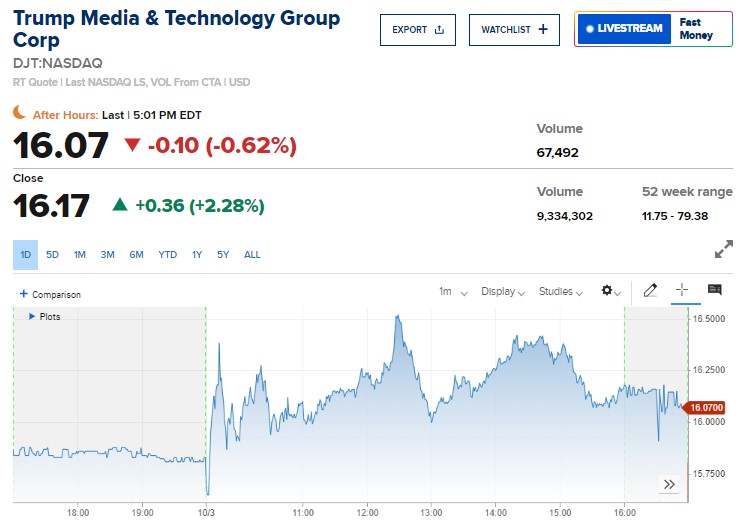Add a comparison symbol to chart
This screenshot has width=748, height=528.
(x=50, y=295)
